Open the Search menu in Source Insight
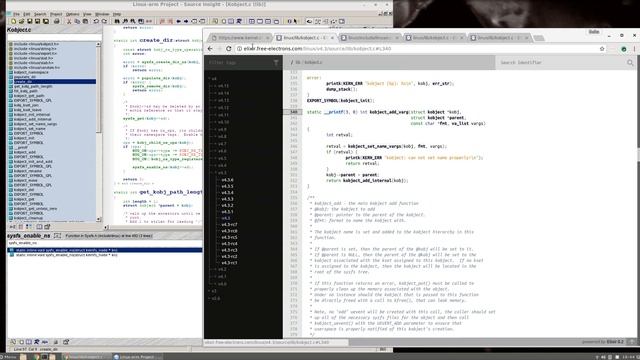This screenshot has width=640, height=360. [40, 14]
